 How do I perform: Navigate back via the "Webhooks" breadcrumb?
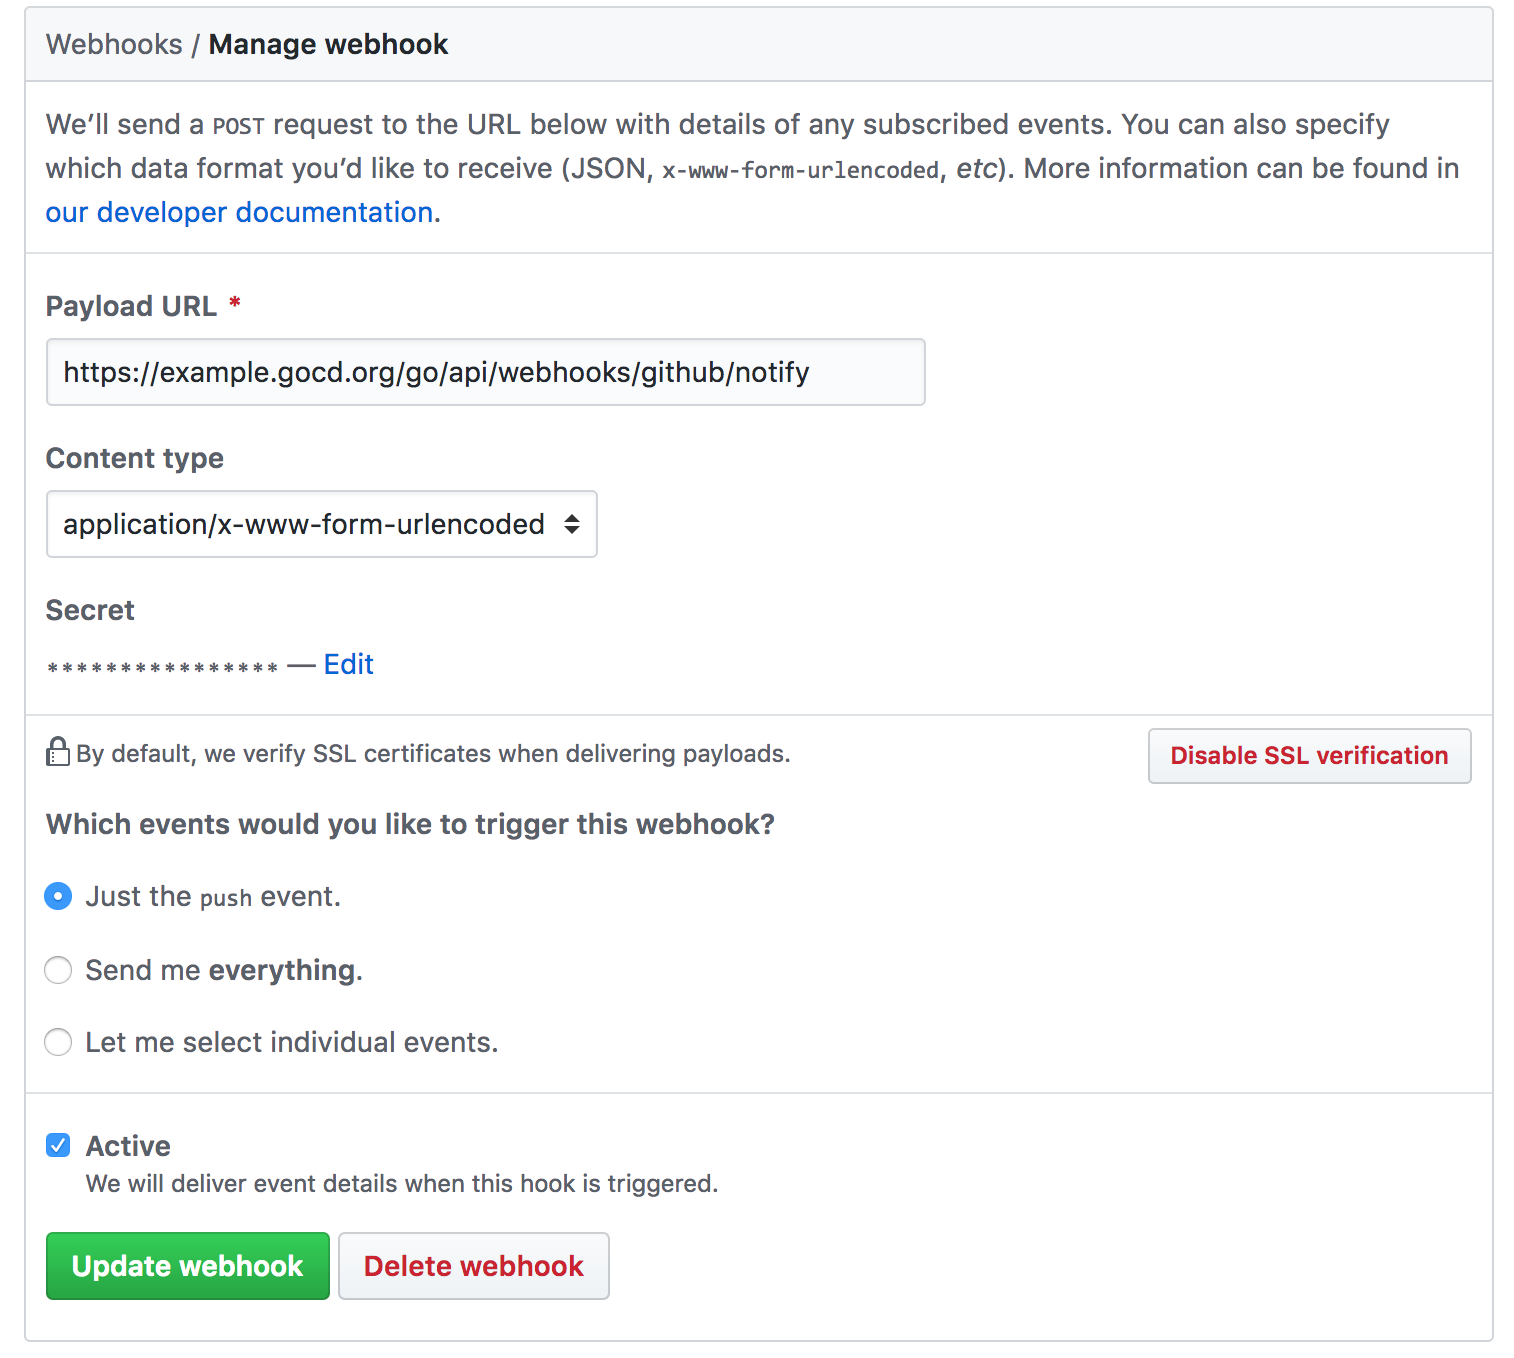click(114, 44)
